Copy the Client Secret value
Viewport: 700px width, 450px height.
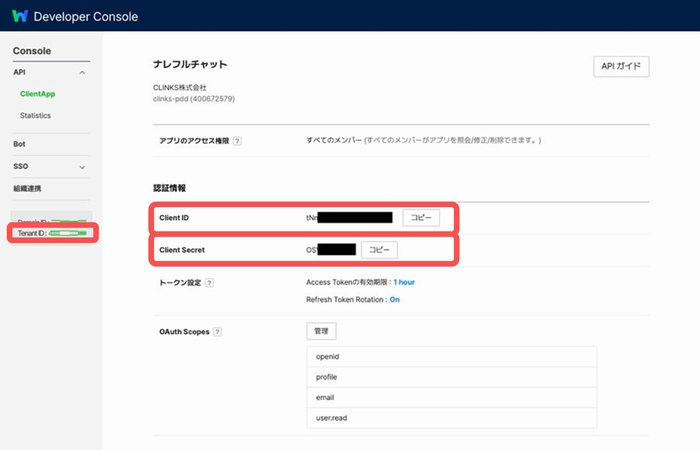[x=379, y=250]
